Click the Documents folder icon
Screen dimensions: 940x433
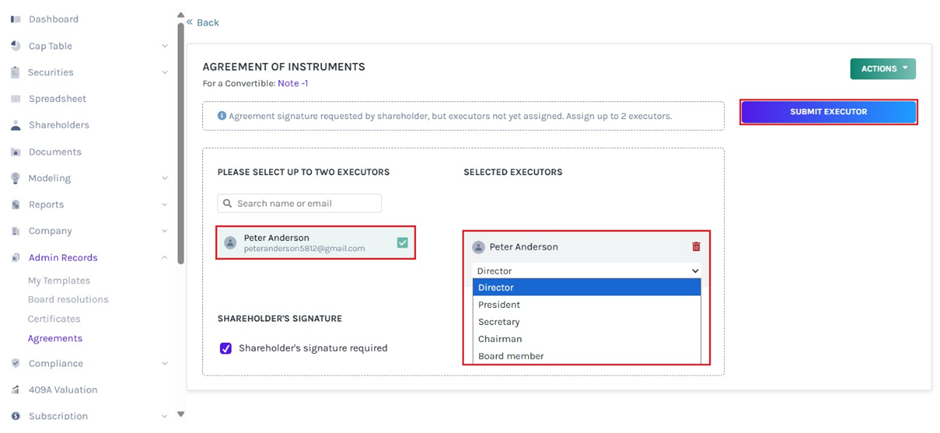coord(16,152)
